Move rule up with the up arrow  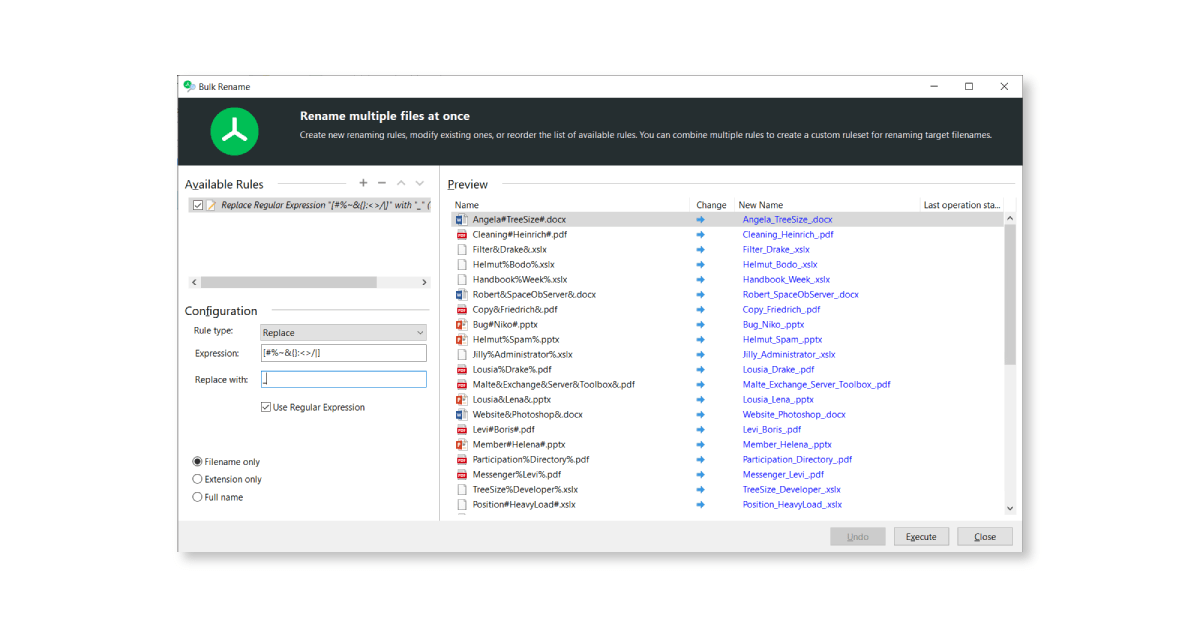coord(401,183)
